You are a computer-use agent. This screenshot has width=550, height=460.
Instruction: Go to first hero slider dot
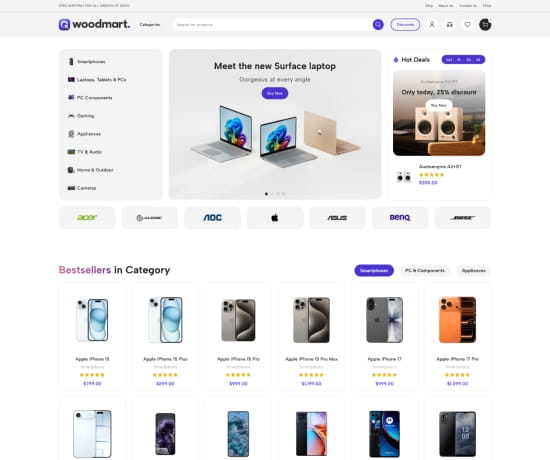266,194
